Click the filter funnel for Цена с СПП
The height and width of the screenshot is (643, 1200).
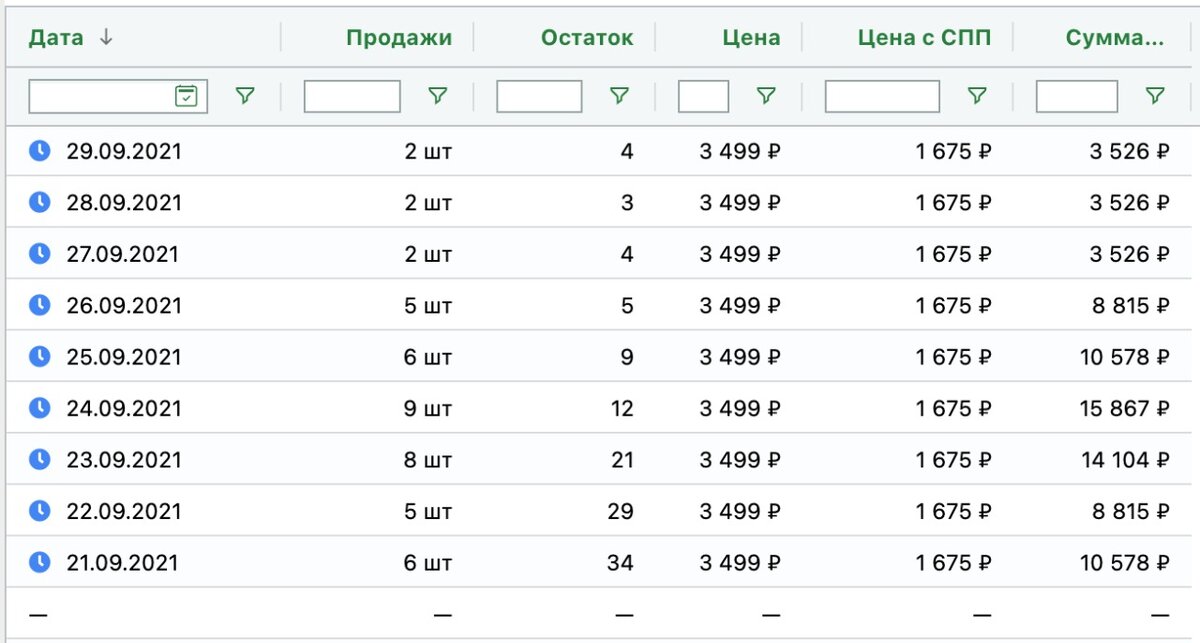(x=976, y=95)
